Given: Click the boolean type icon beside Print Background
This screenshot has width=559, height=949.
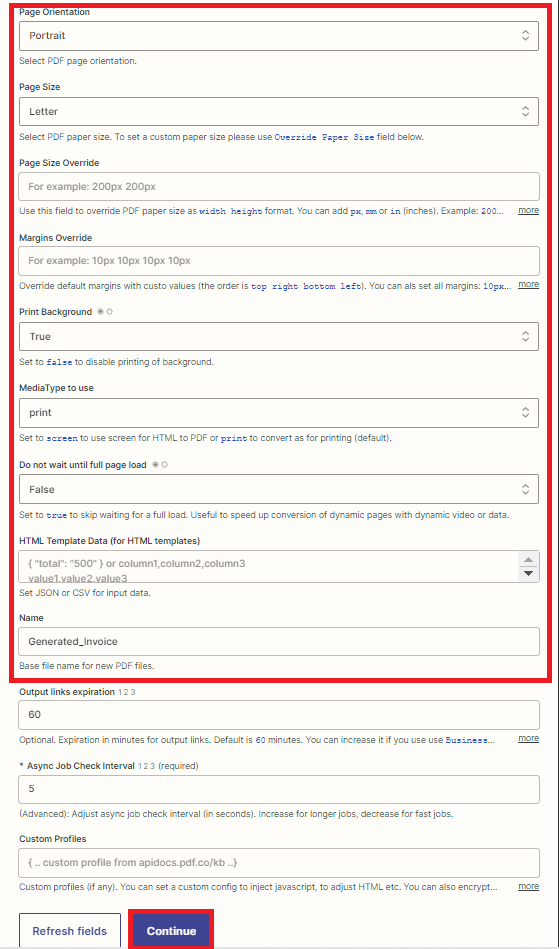Looking at the screenshot, I should [x=105, y=312].
